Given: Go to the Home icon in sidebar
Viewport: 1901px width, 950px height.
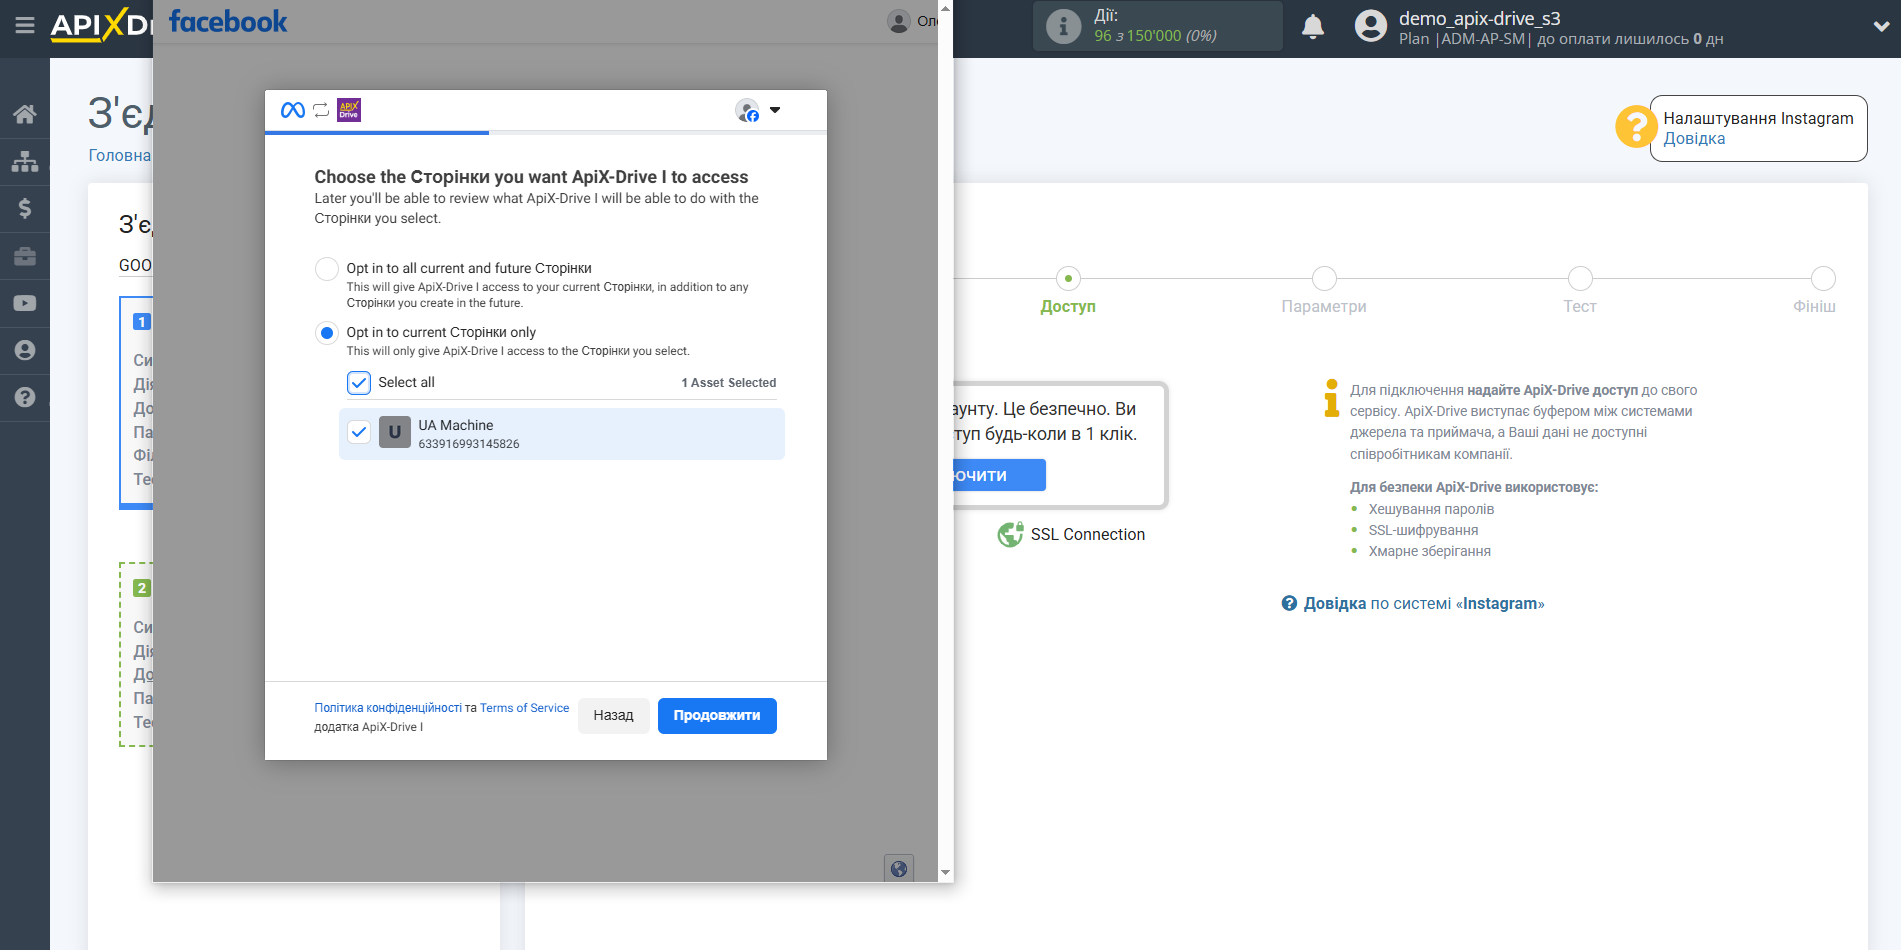Looking at the screenshot, I should pyautogui.click(x=25, y=114).
